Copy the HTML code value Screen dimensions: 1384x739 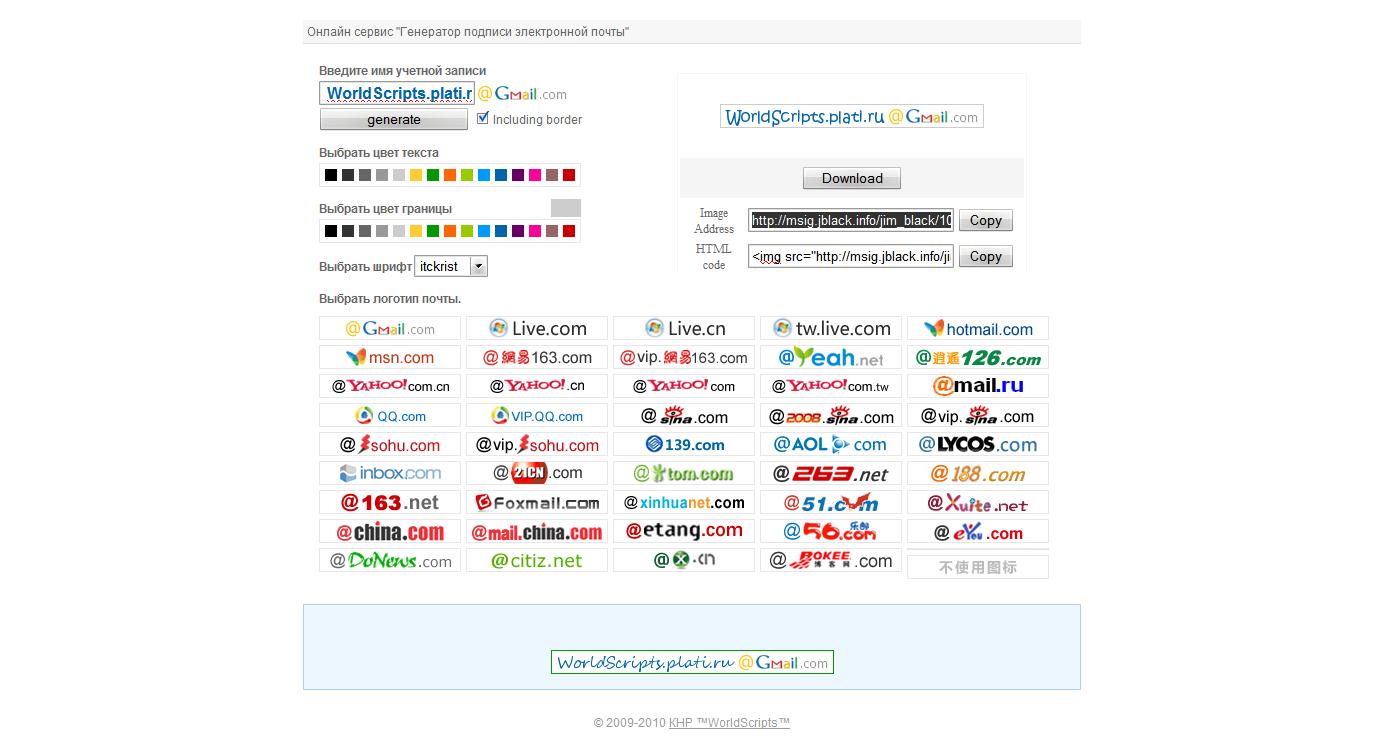point(985,257)
